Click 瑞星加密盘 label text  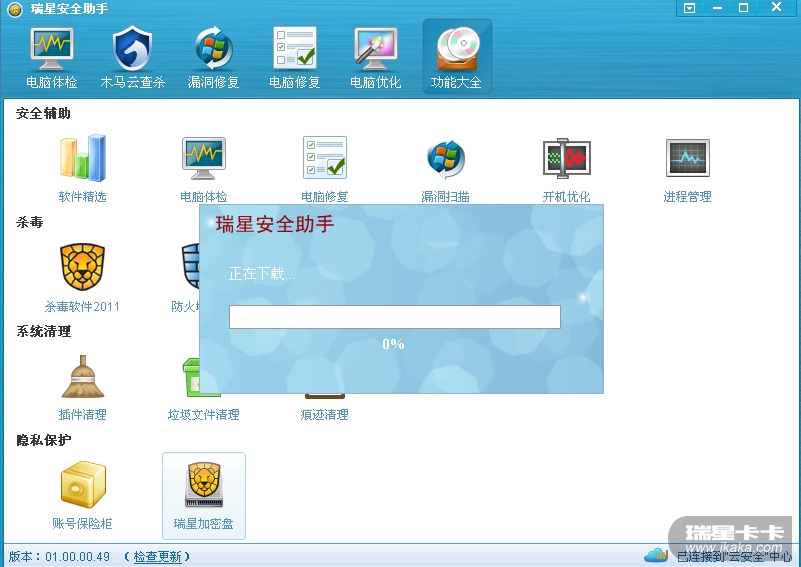point(204,524)
